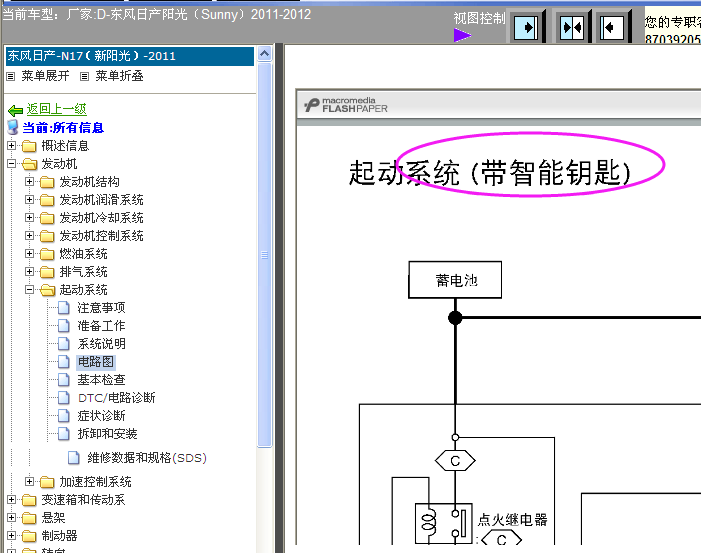This screenshot has height=553, width=701.
Task: Open the DTC/电路诊断 document icon
Action: click(64, 397)
